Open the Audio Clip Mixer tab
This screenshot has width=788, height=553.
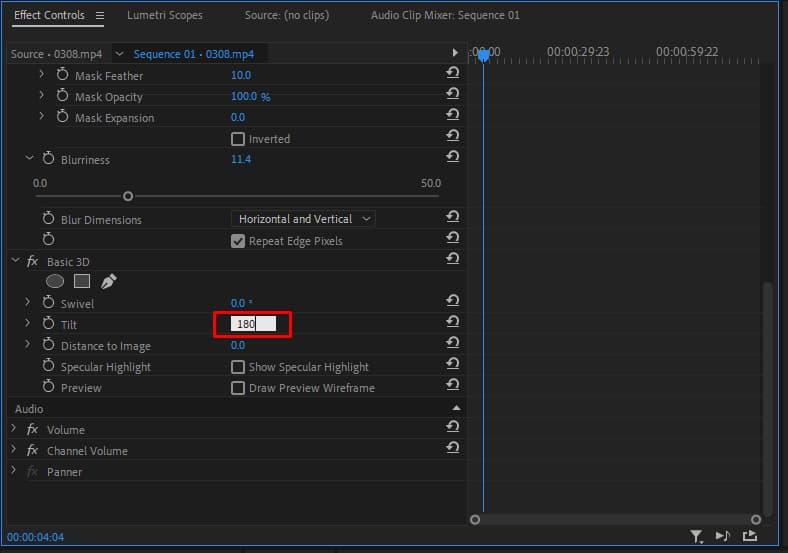tap(445, 16)
